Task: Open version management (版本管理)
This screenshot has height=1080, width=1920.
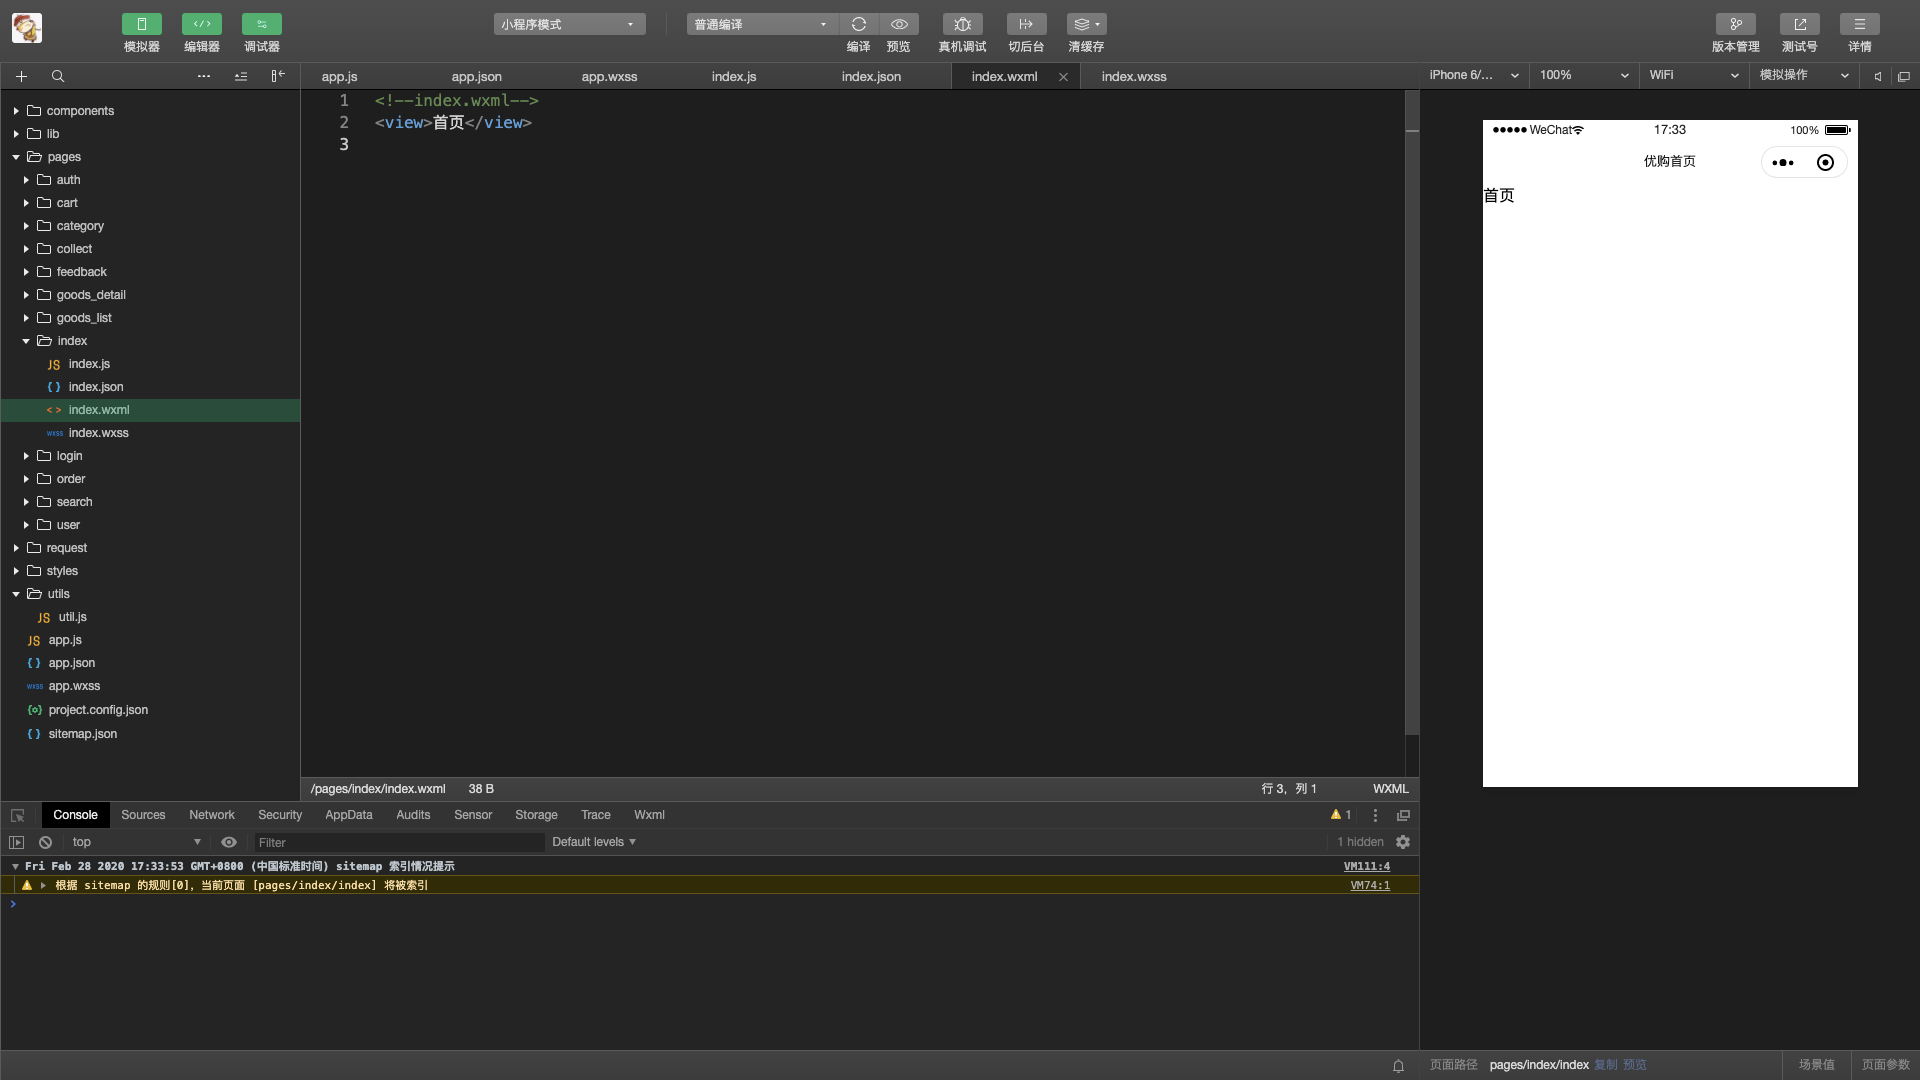Action: 1735,24
